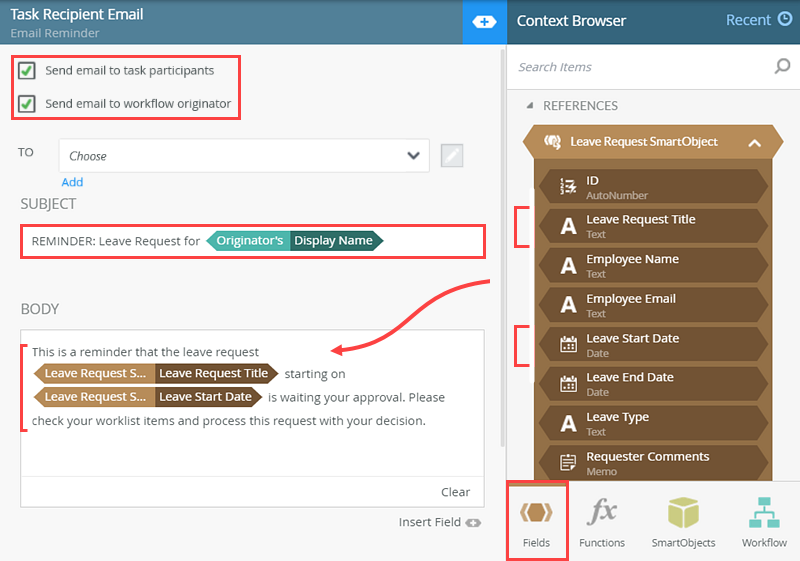Screen dimensions: 800x561
Task: Click the left panel vertical scrollbar
Action: point(503,247)
